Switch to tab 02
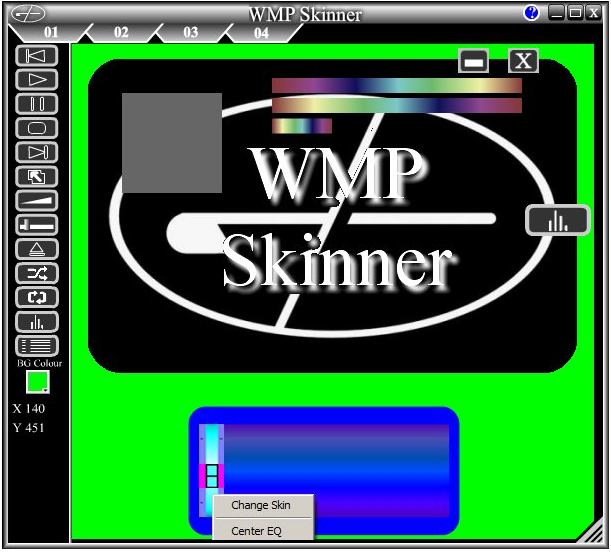This screenshot has width=611, height=552. 121,33
